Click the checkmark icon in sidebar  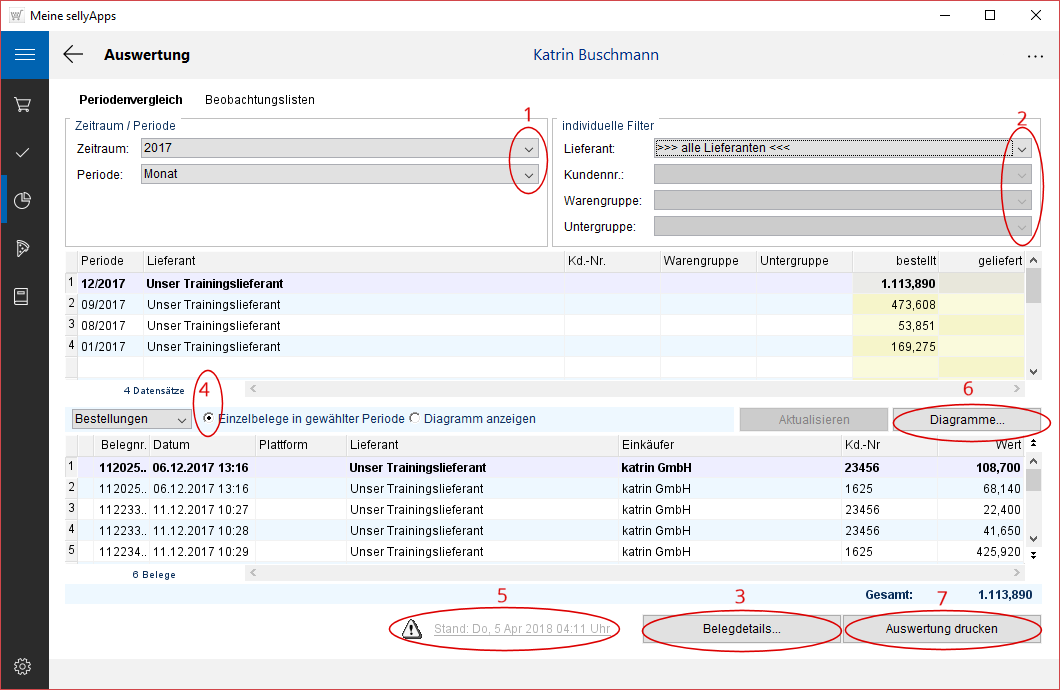coord(24,152)
